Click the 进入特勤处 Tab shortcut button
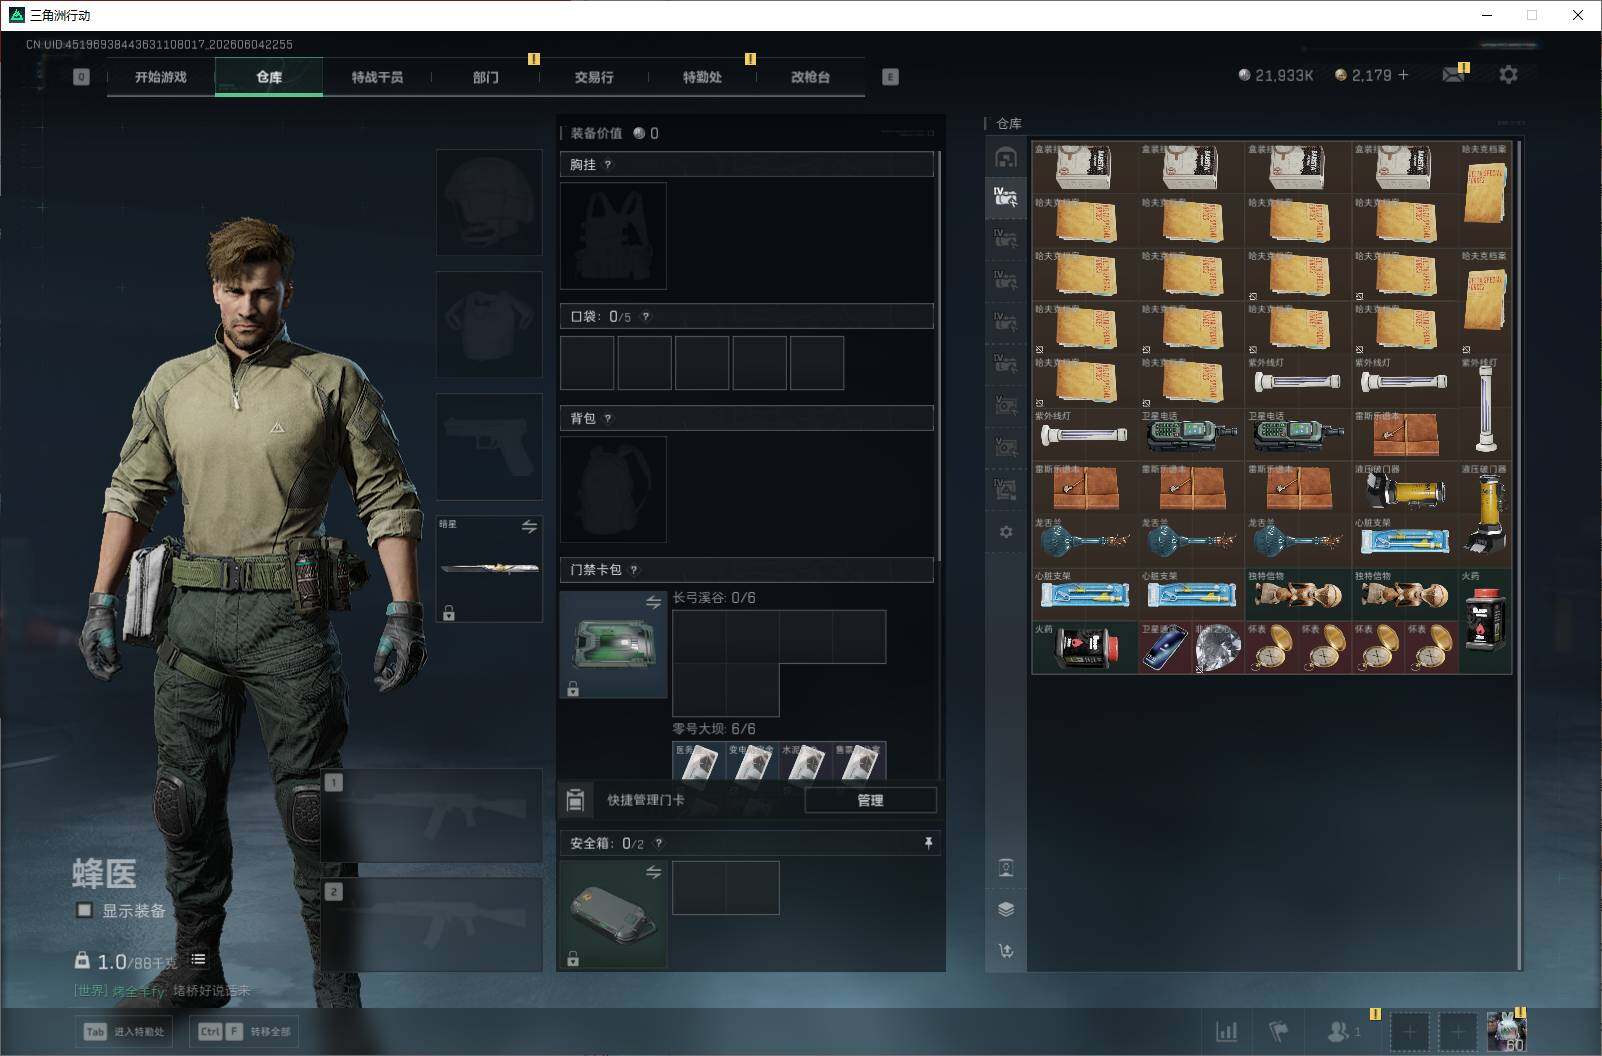 (x=124, y=1032)
